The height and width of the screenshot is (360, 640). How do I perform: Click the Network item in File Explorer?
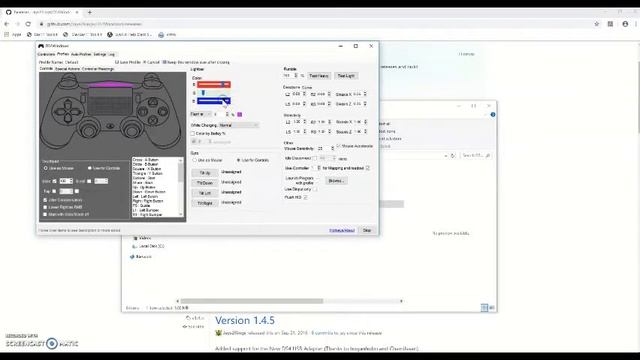point(140,257)
